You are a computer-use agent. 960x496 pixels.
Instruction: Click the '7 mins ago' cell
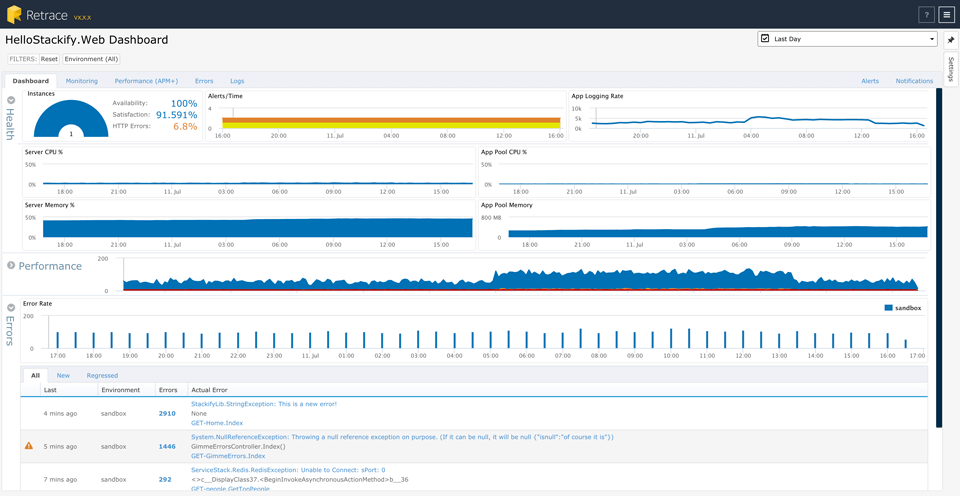(60, 479)
